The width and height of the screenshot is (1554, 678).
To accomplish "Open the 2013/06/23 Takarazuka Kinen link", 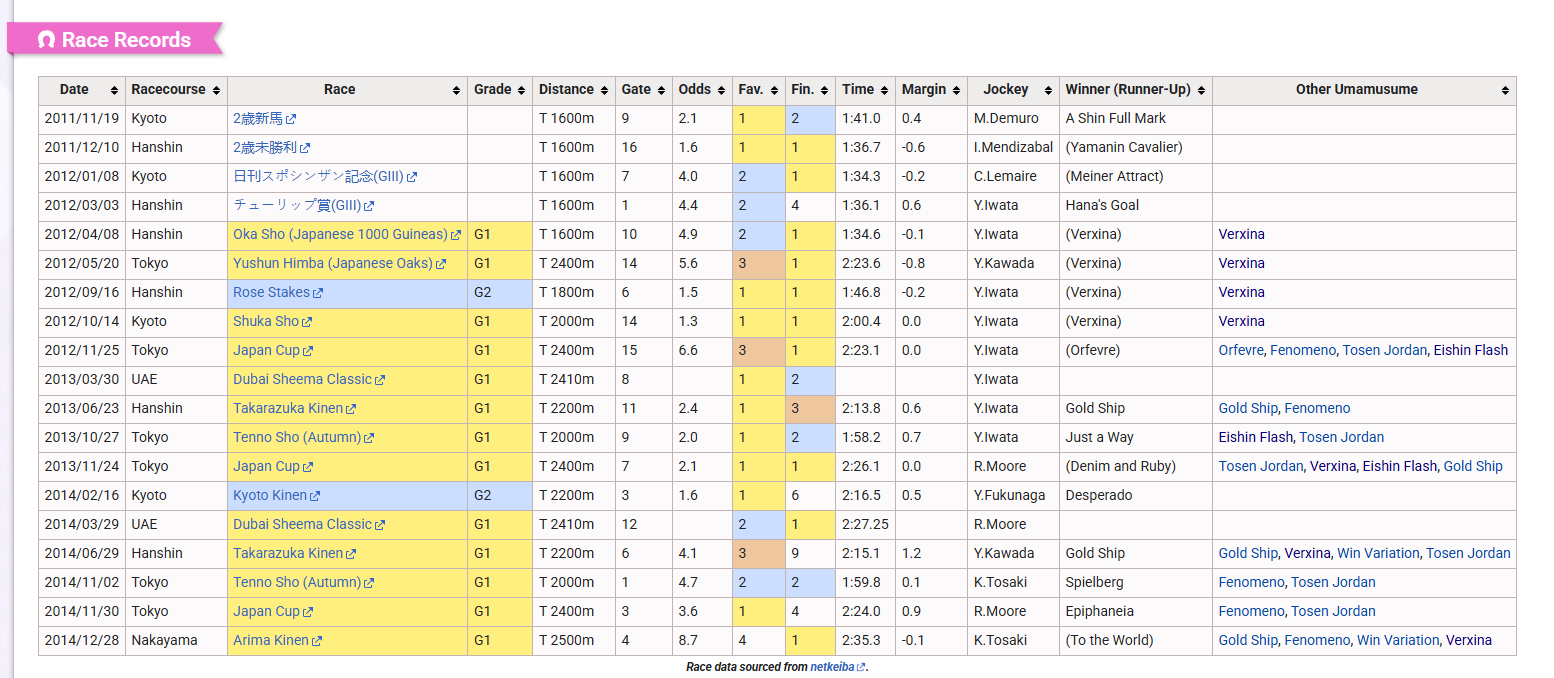I will (x=294, y=408).
